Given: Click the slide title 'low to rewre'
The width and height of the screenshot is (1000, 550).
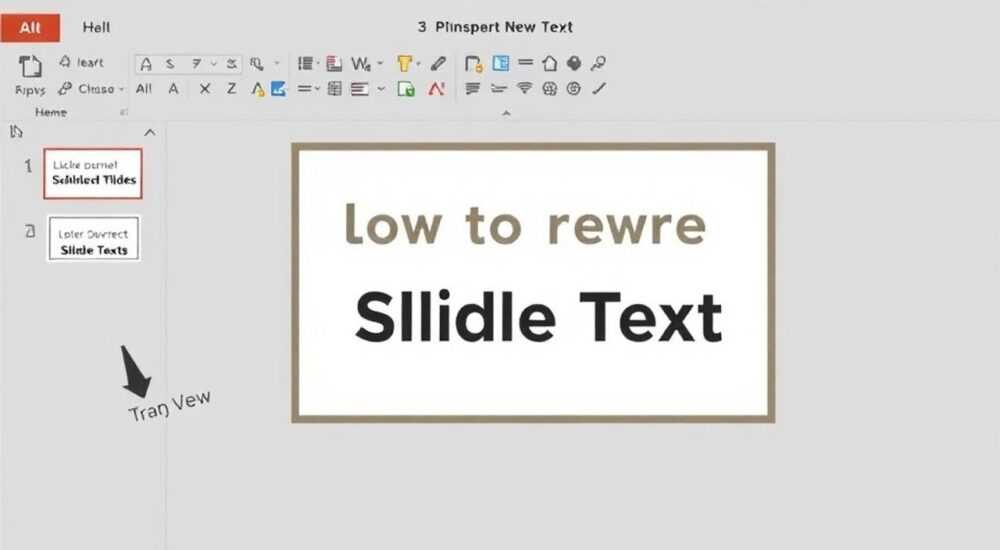Looking at the screenshot, I should click(525, 225).
